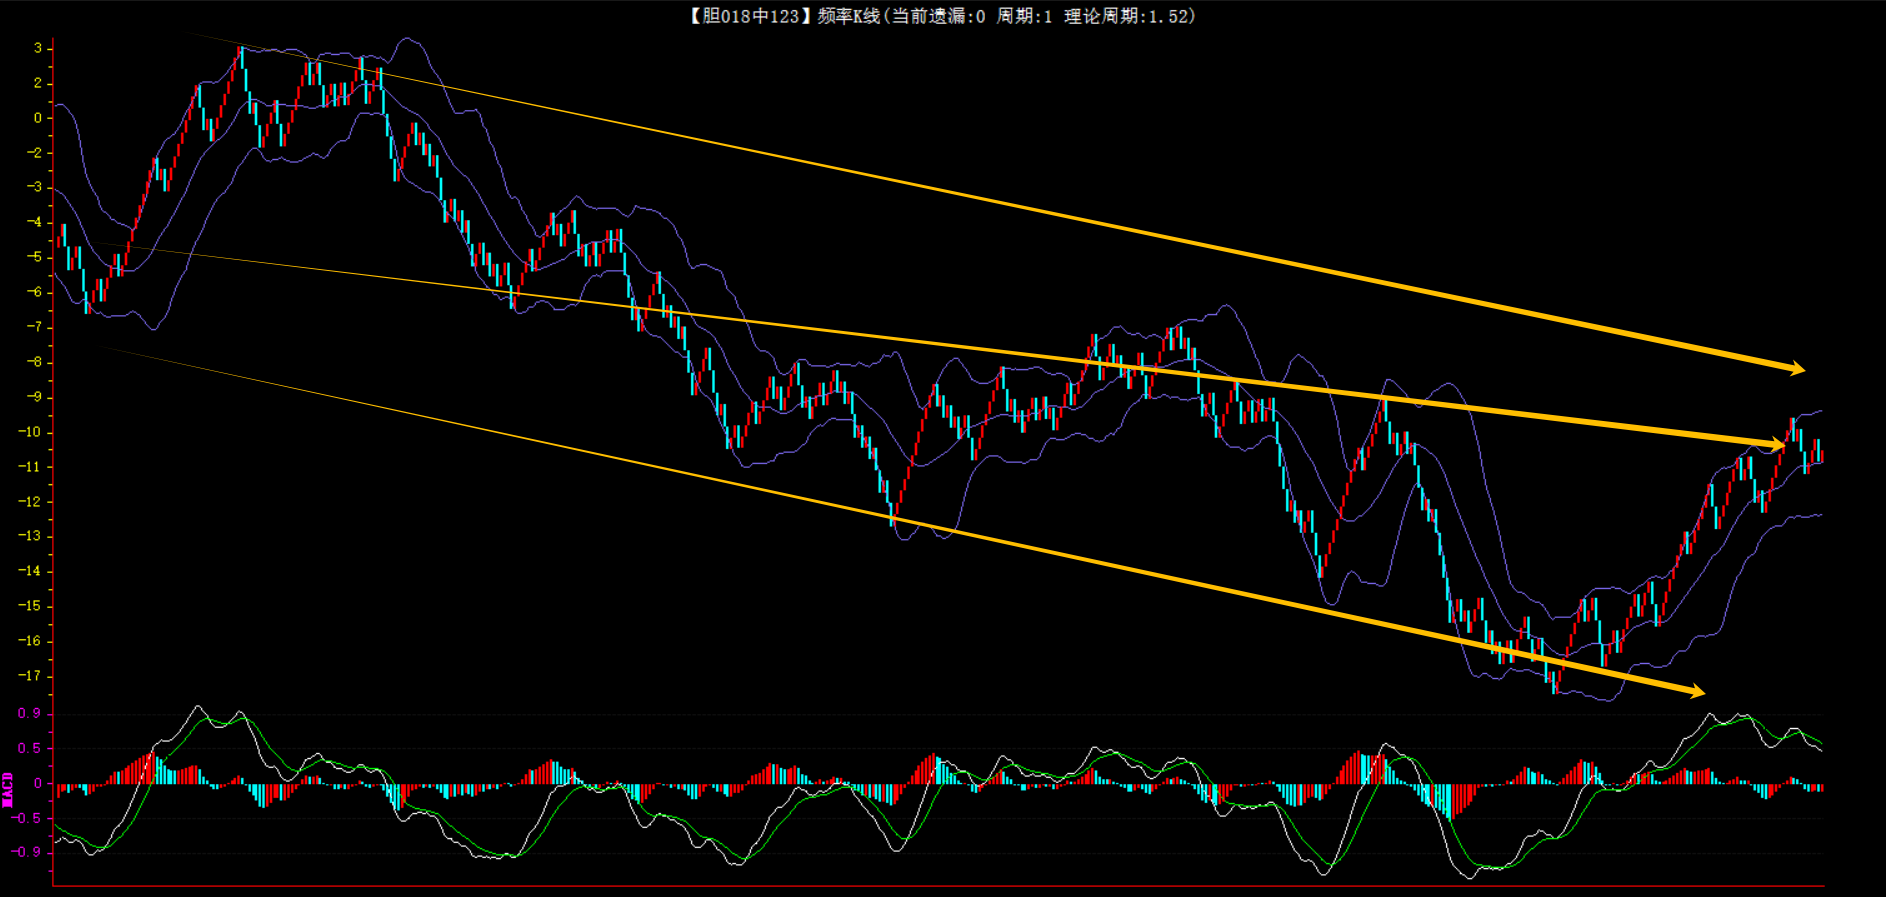
Task: Click the 3 label on price axis
Action: tap(38, 48)
